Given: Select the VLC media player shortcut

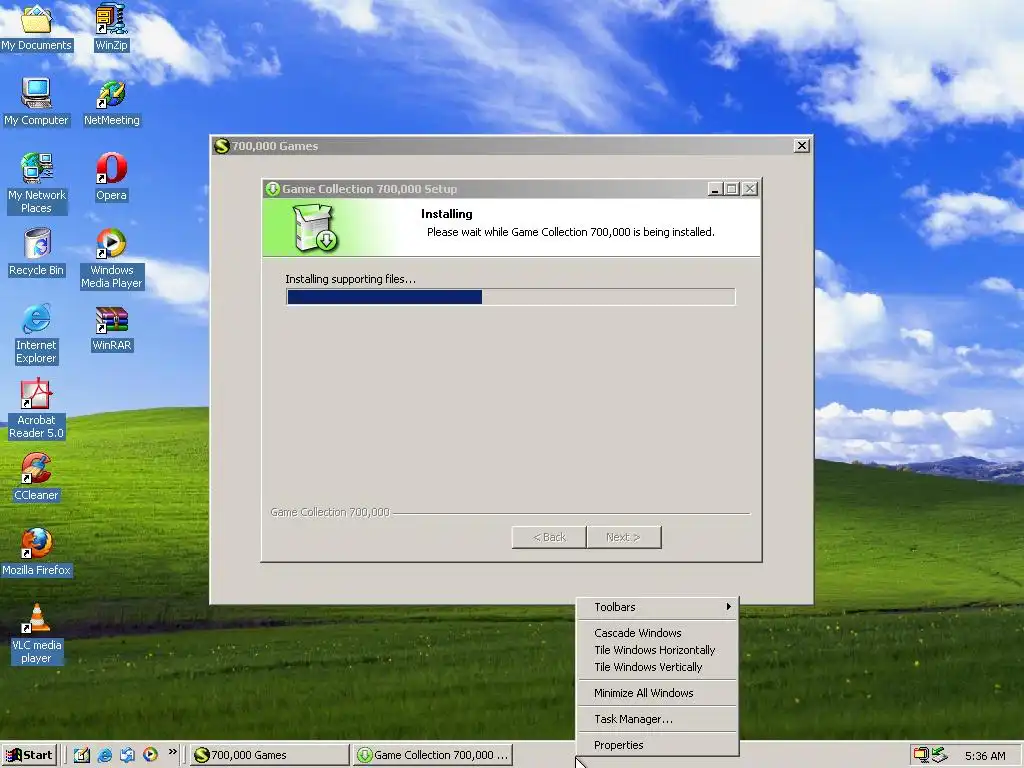Looking at the screenshot, I should click(x=36, y=633).
